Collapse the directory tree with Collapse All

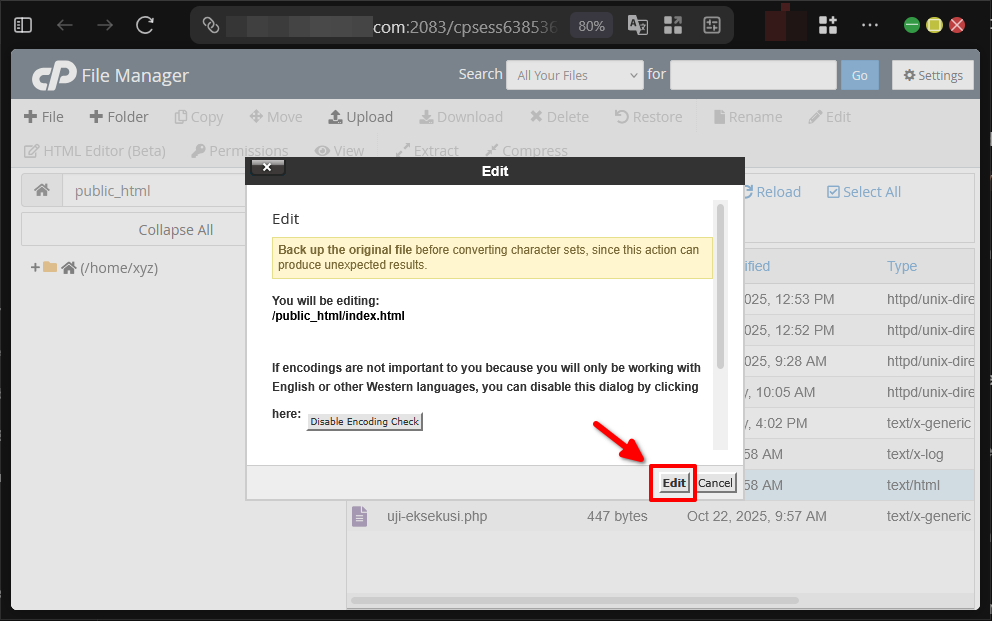point(175,229)
